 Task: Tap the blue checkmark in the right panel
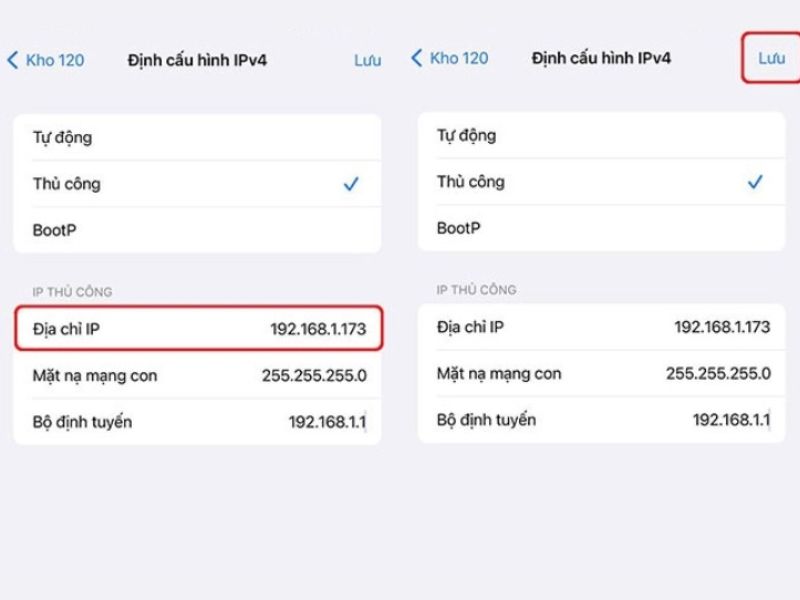[755, 183]
